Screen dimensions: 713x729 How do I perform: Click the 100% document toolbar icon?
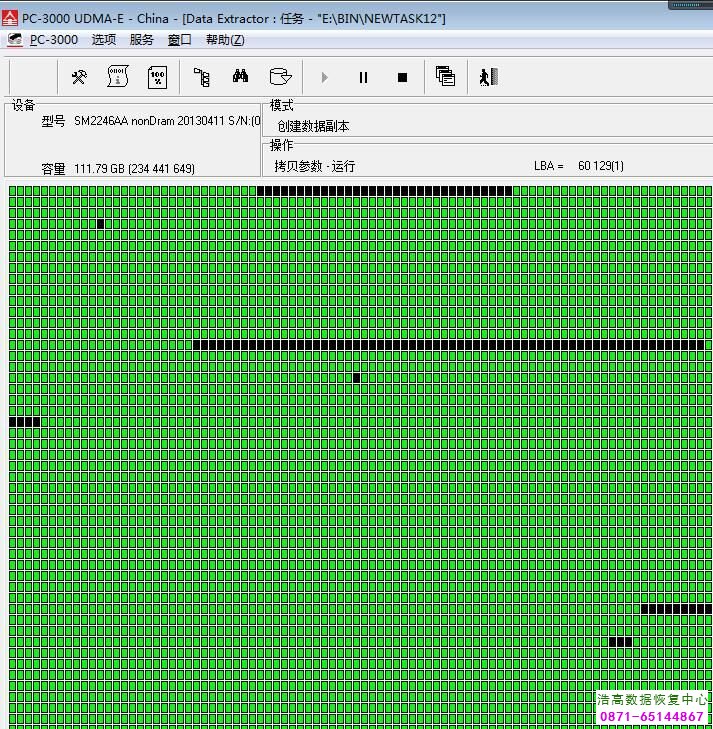click(157, 77)
